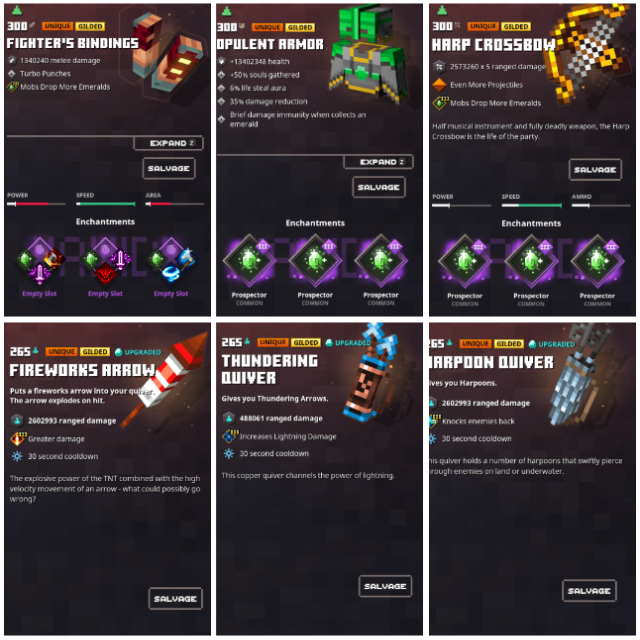
Task: Click the Fighter's Bindings gauntlet item image
Action: [169, 51]
